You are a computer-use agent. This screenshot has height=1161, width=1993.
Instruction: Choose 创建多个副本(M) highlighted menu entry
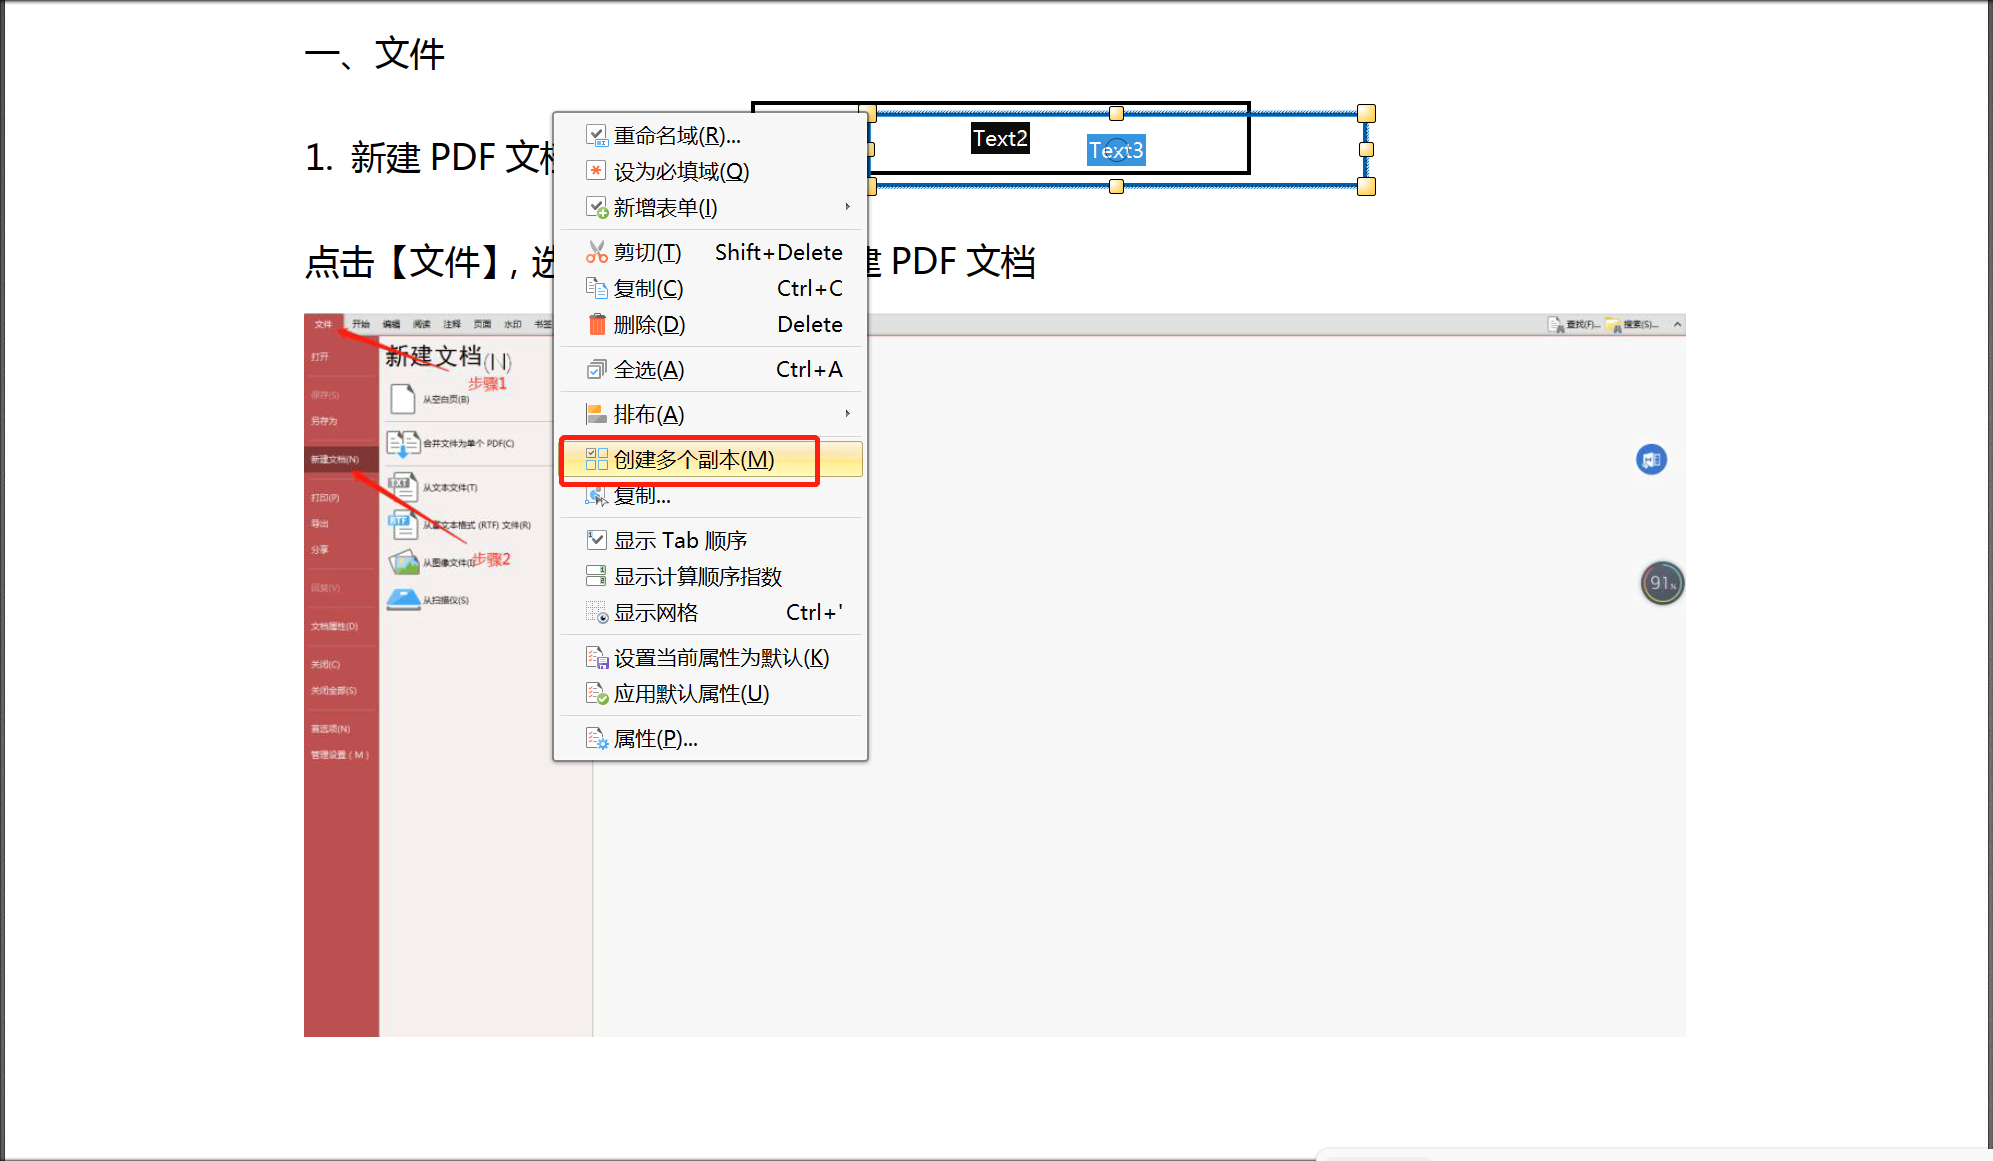(x=710, y=459)
